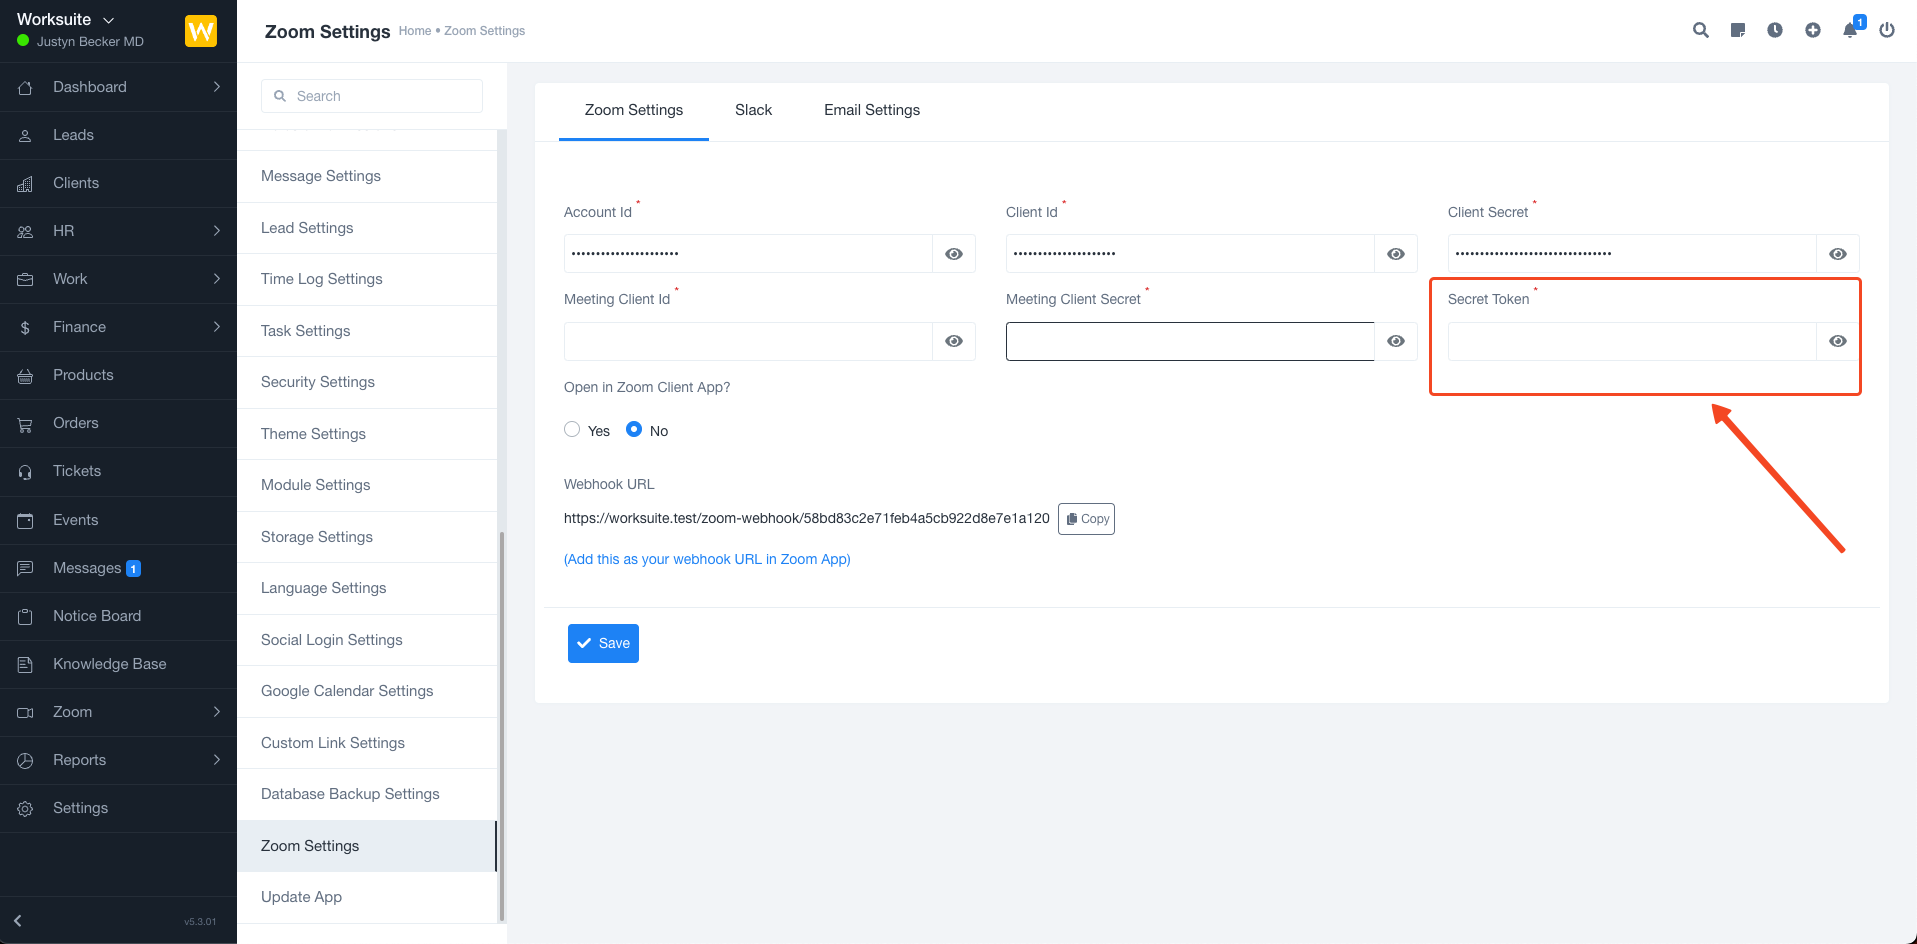1917x944 pixels.
Task: Open Social Login Settings
Action: coord(367,640)
